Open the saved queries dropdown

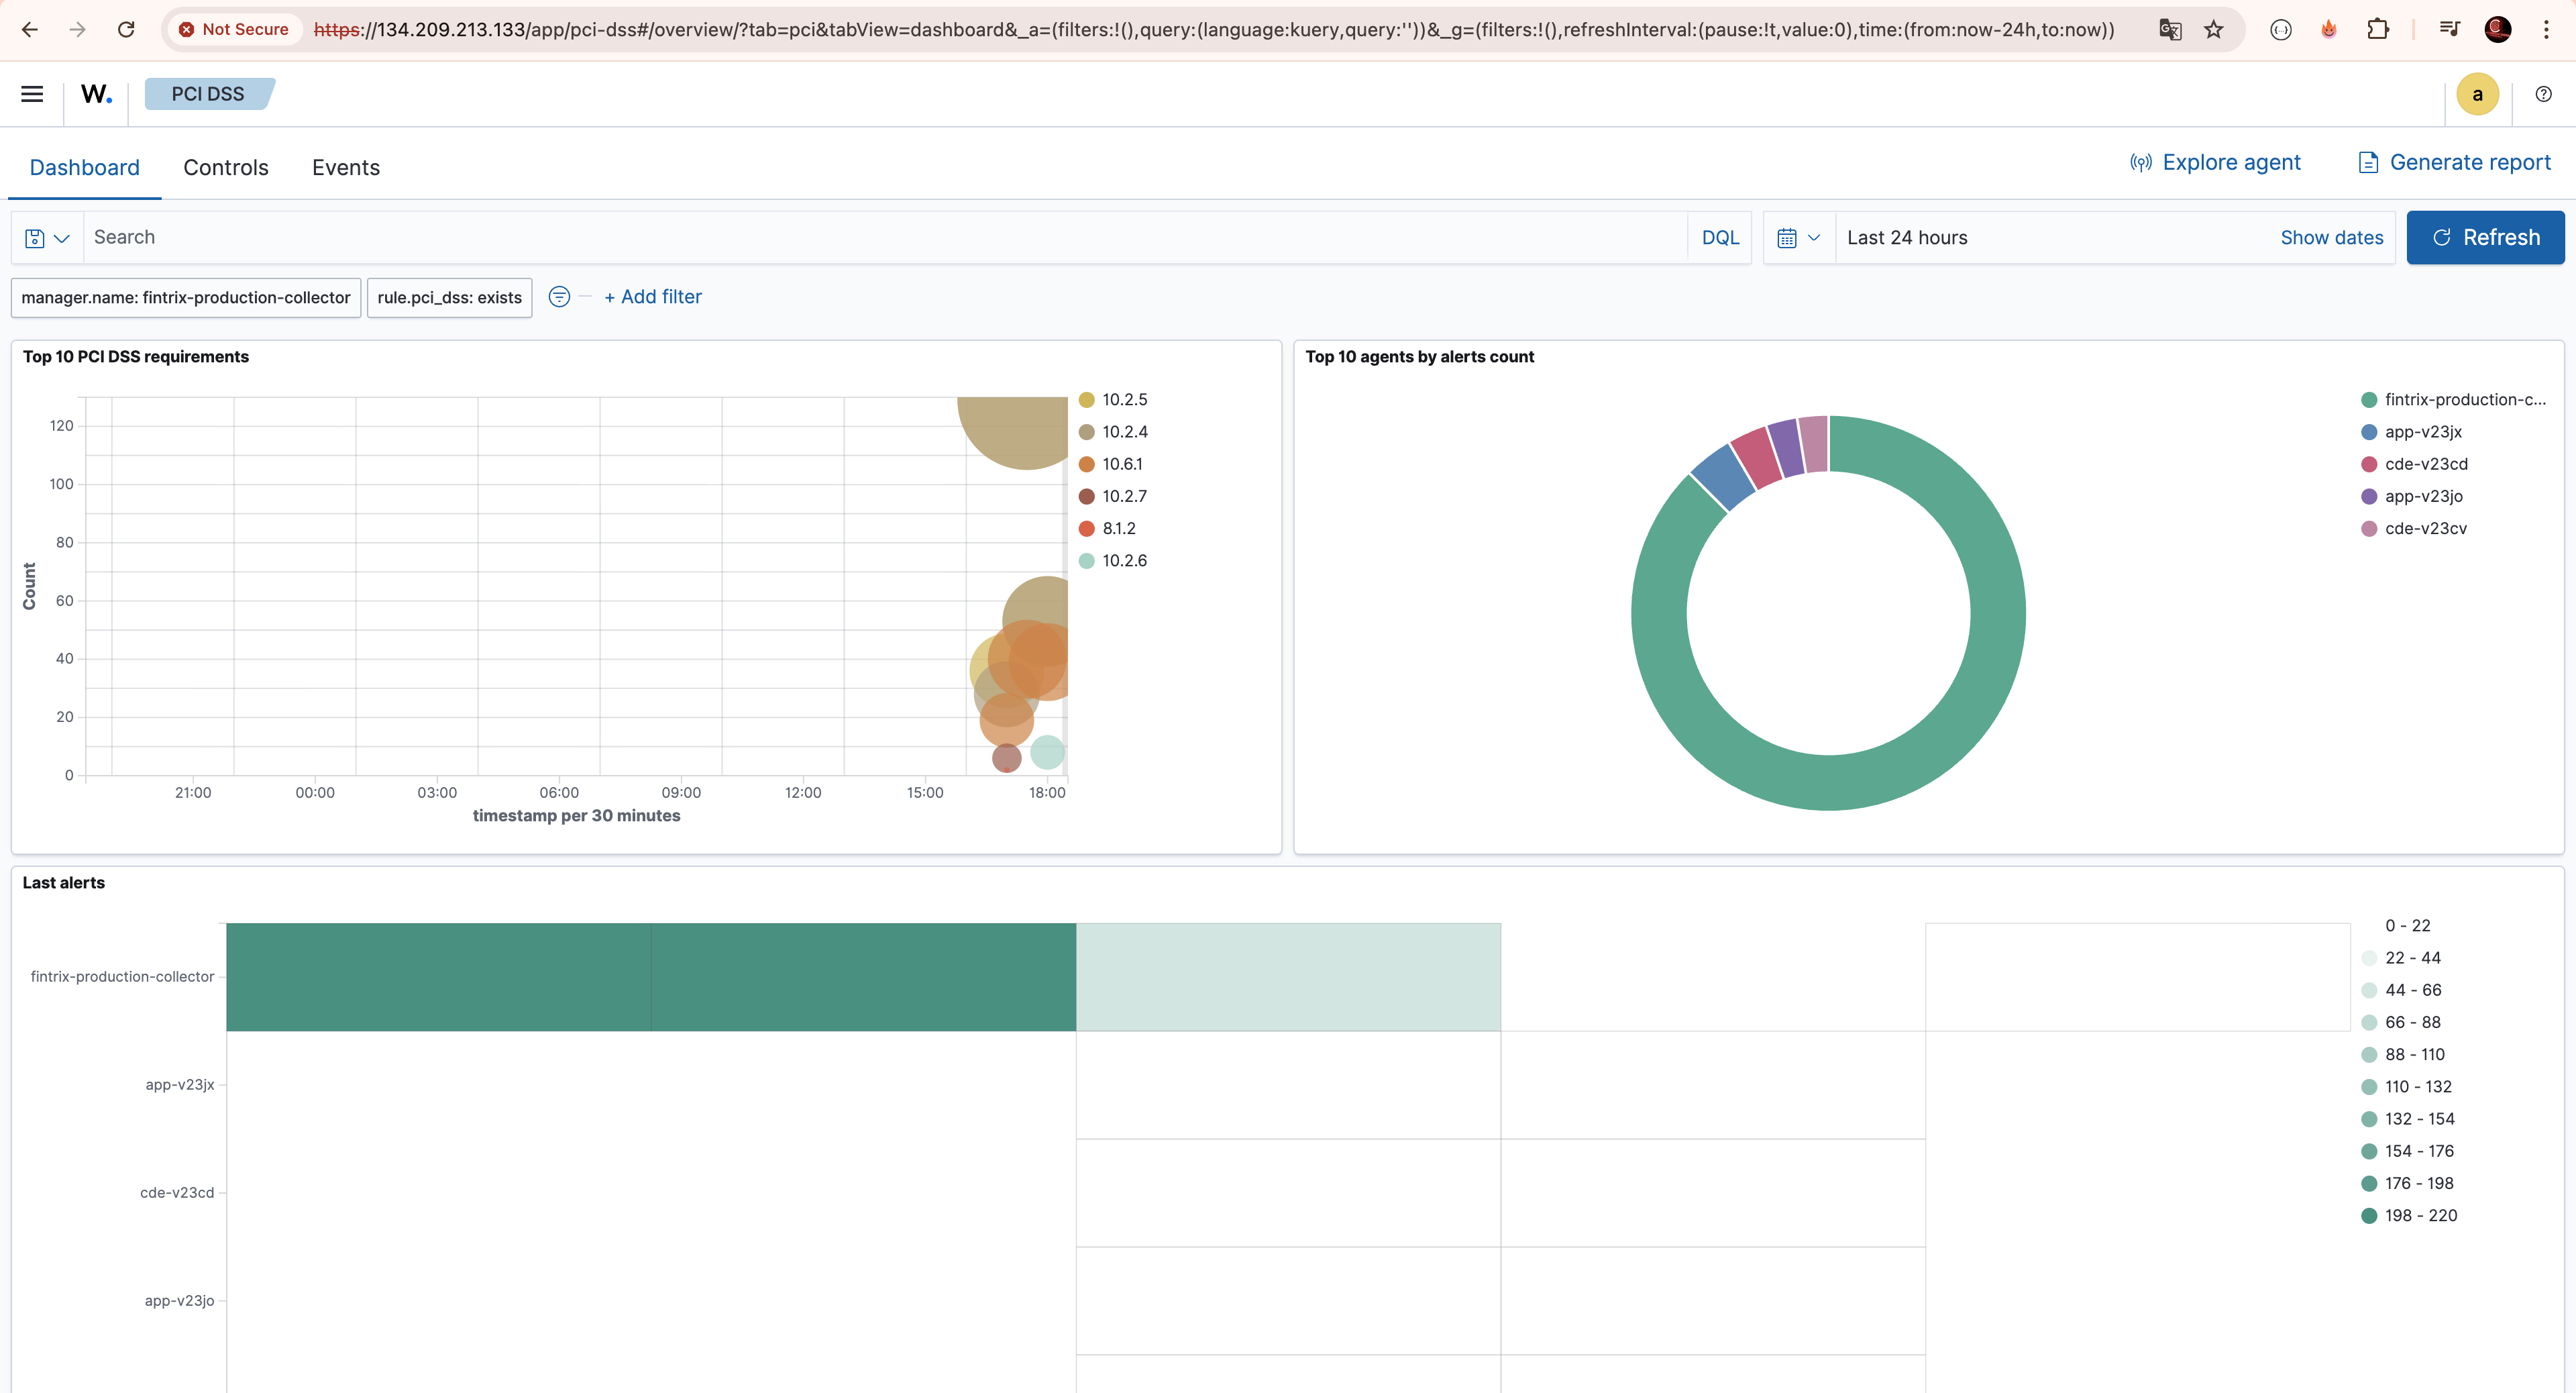(x=47, y=238)
